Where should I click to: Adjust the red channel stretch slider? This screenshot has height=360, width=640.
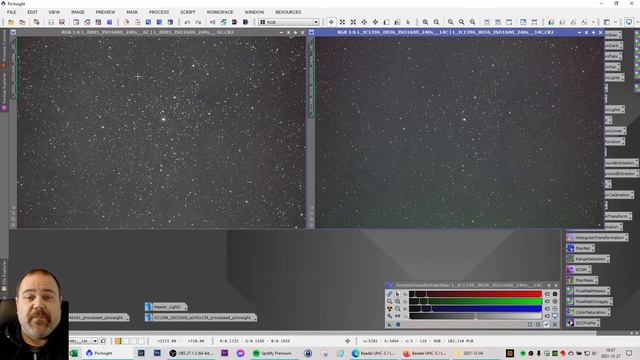(476, 294)
